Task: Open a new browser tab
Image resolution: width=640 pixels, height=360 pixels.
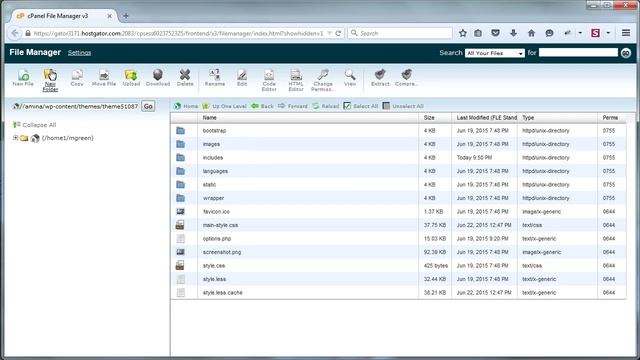Action: pyautogui.click(x=126, y=16)
